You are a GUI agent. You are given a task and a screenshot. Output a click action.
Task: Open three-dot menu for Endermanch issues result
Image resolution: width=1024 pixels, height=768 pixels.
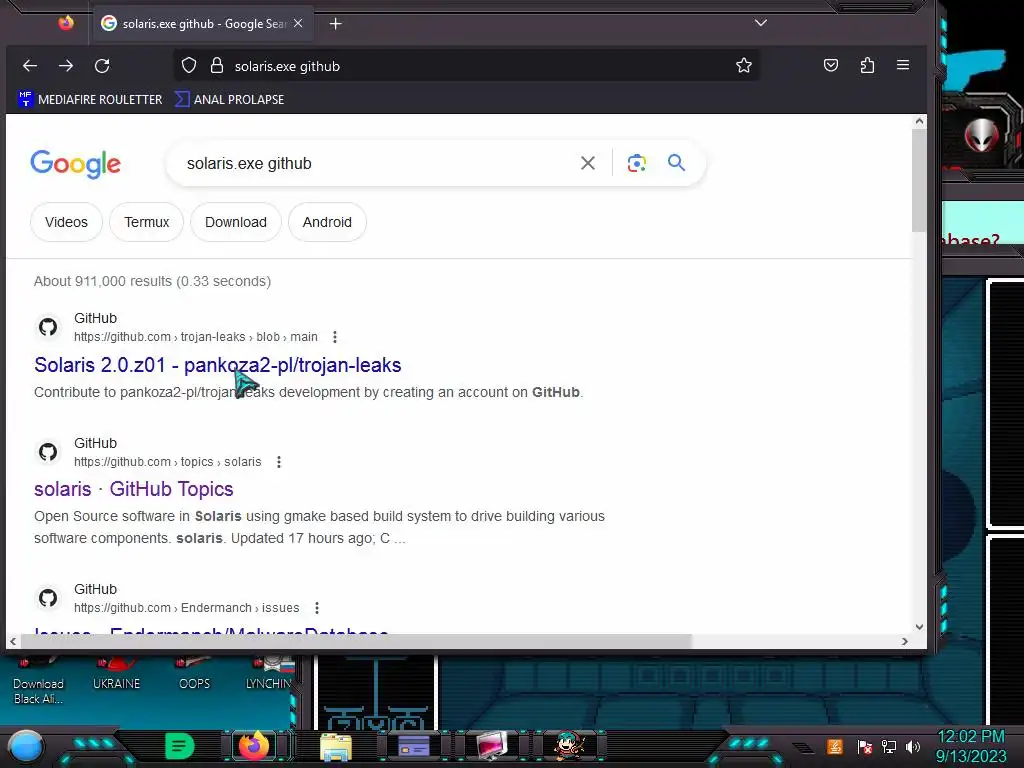[317, 608]
